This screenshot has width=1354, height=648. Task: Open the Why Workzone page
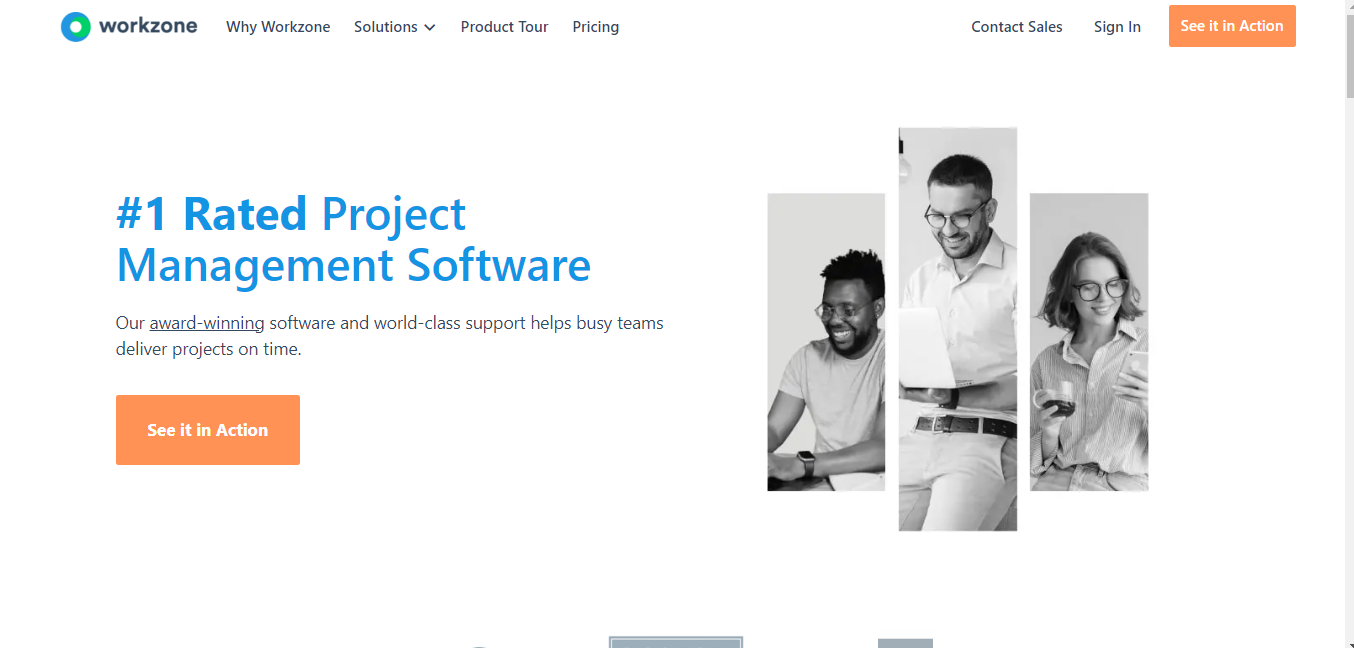pos(278,27)
